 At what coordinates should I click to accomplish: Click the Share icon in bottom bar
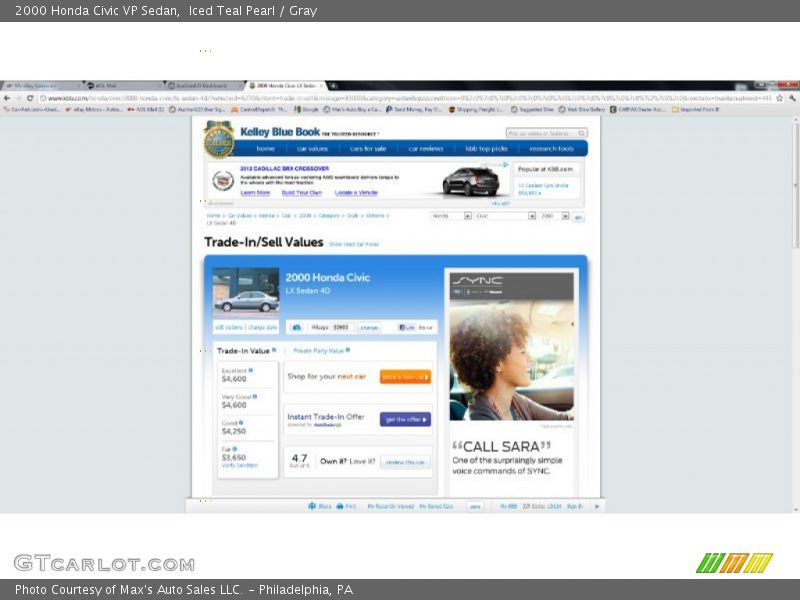[312, 506]
